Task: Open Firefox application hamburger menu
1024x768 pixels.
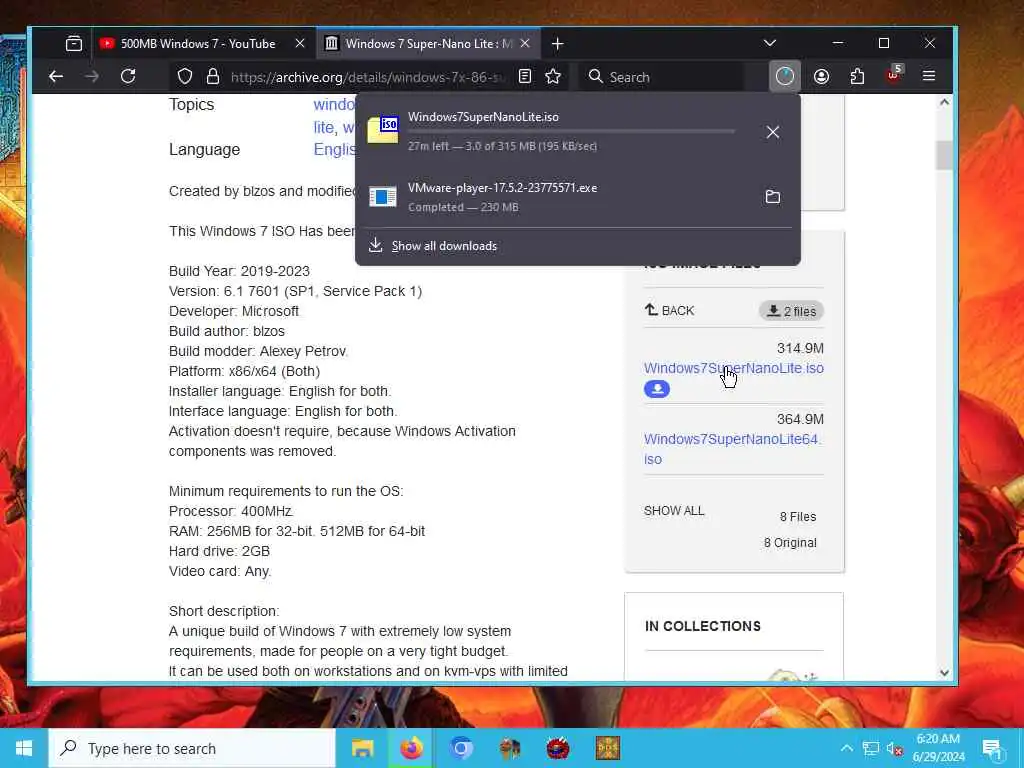Action: point(929,76)
